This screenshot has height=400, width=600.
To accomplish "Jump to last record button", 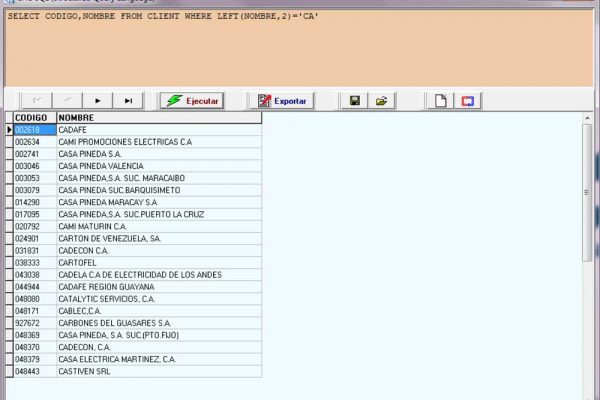I will (128, 101).
